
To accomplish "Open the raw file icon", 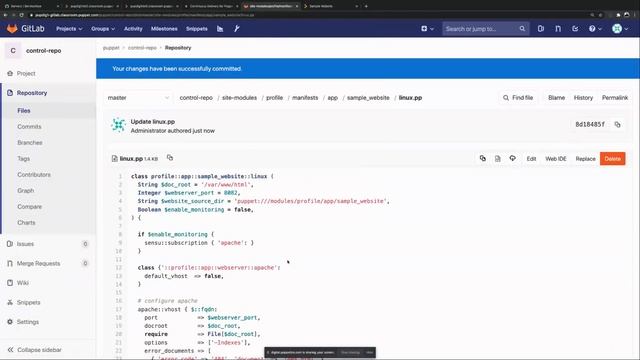I will 498,158.
